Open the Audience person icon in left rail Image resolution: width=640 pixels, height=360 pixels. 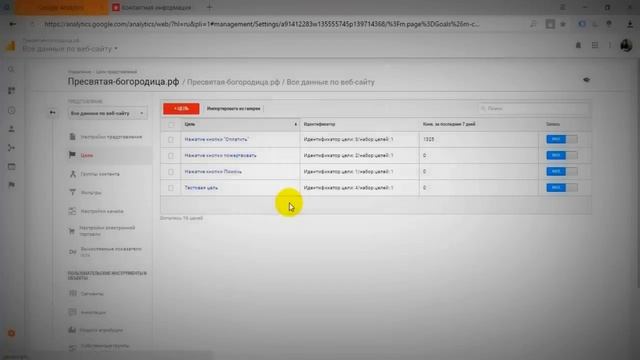coord(11,129)
